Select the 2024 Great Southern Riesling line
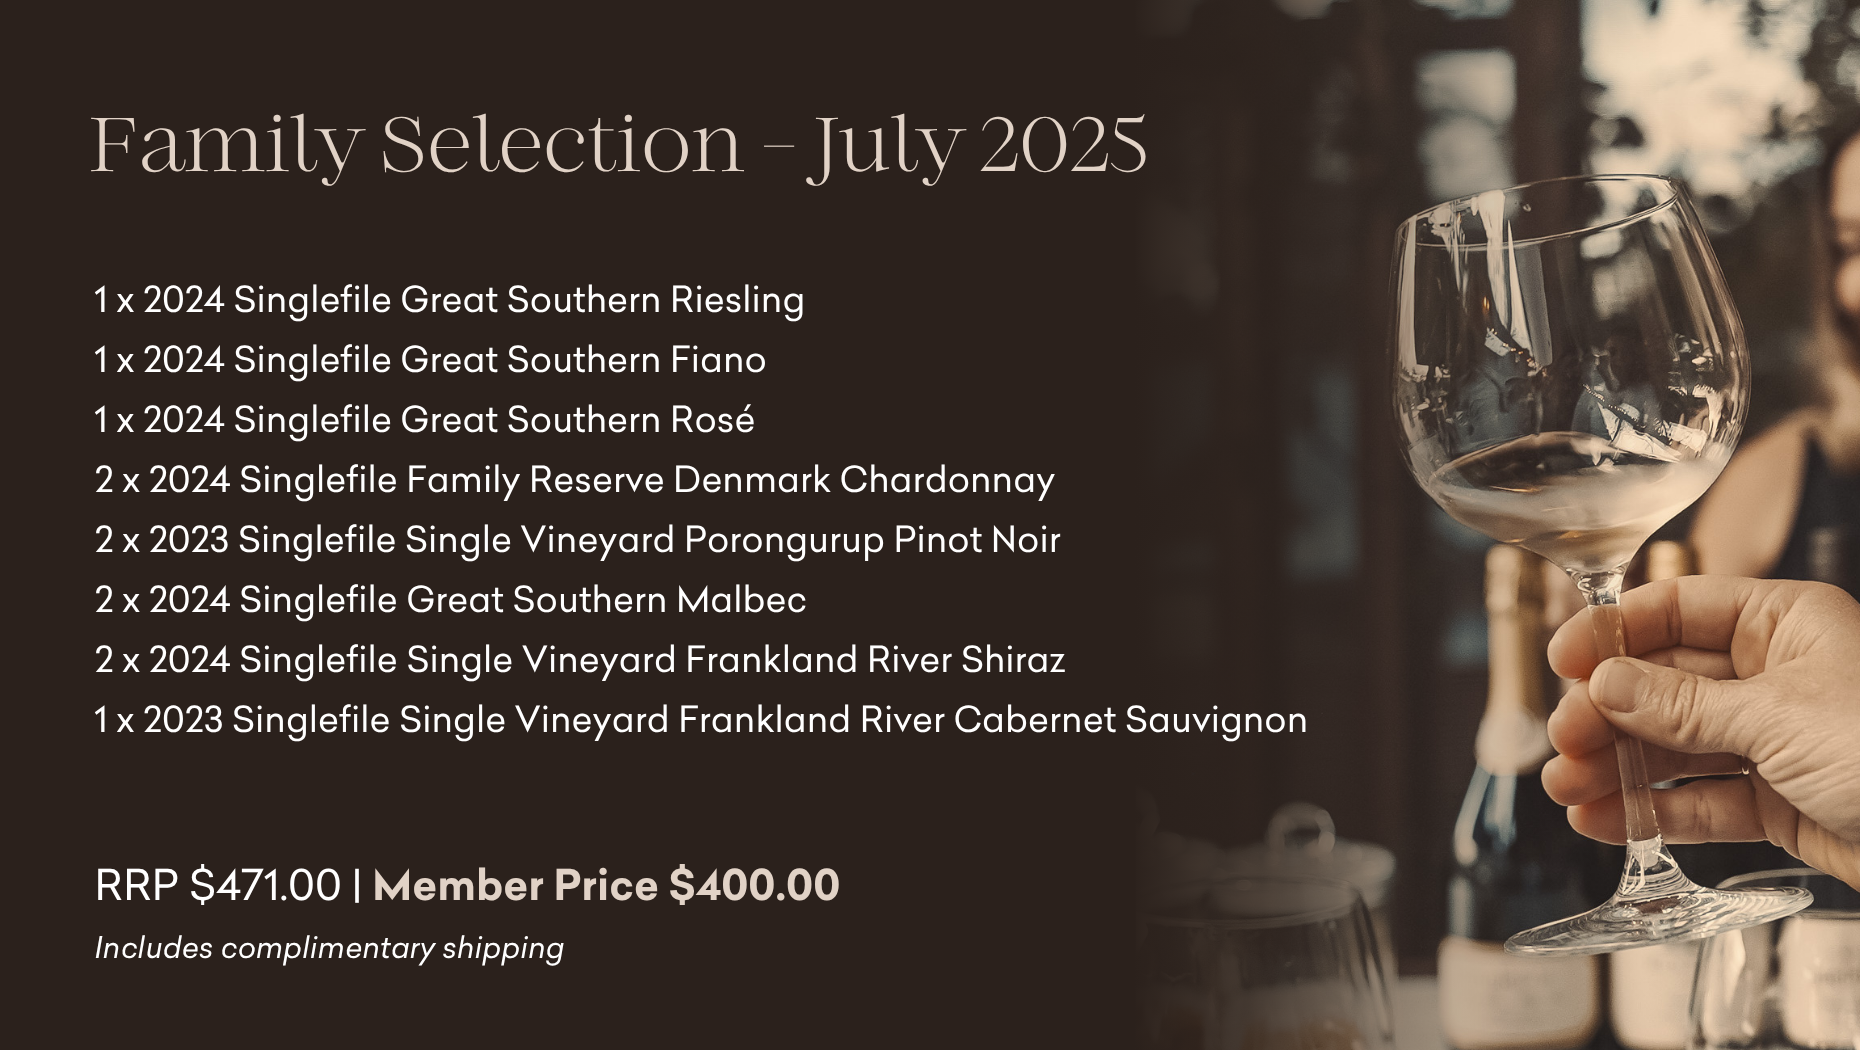The image size is (1860, 1050). point(449,300)
